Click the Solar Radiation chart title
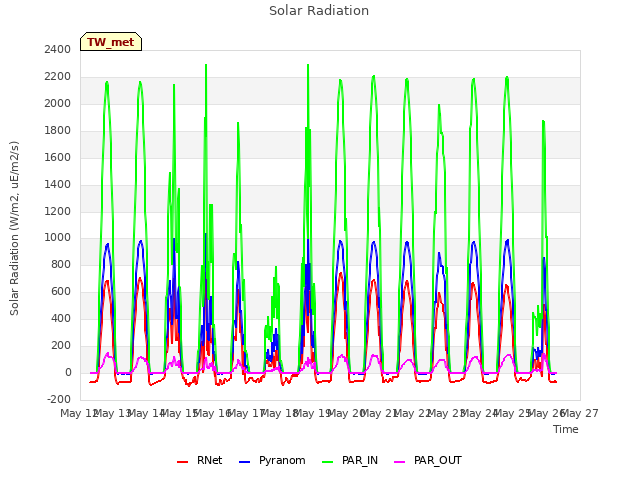The width and height of the screenshot is (640, 480). click(x=319, y=11)
